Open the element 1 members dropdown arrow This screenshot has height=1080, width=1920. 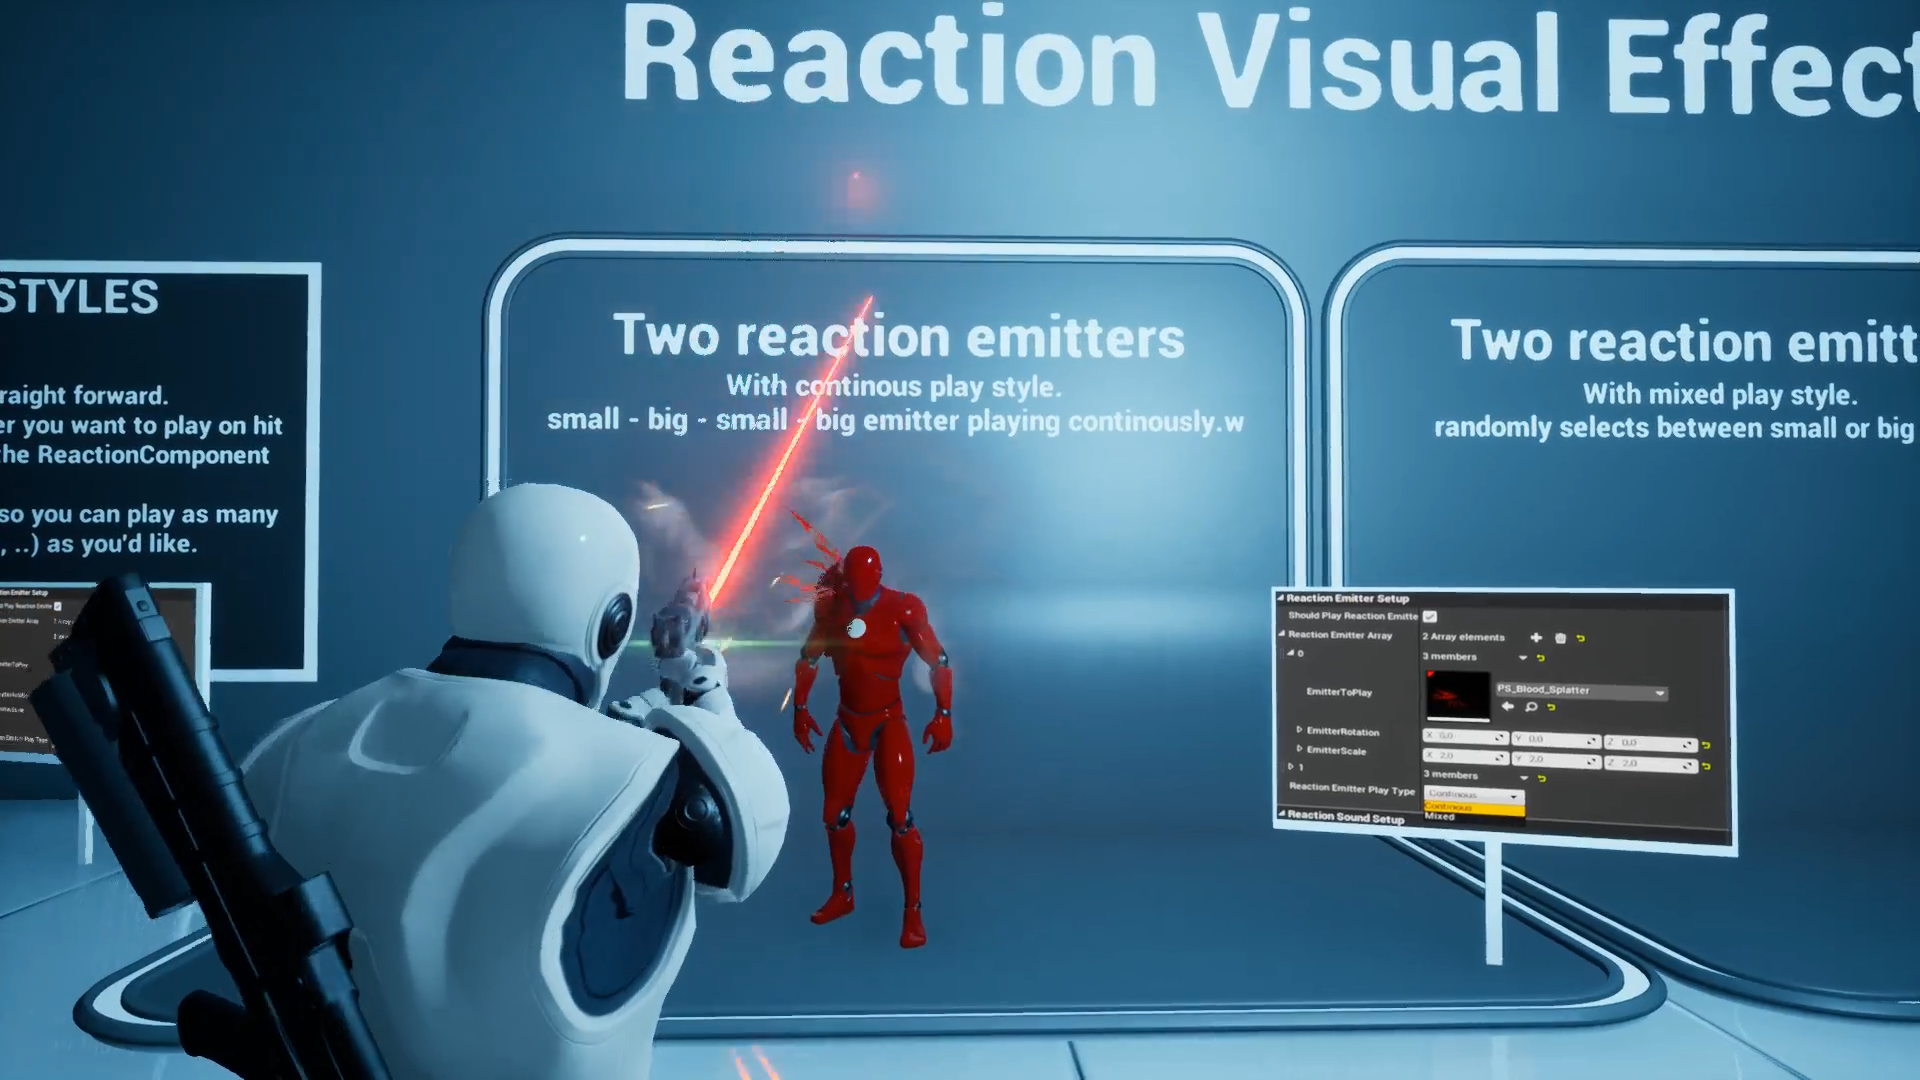click(x=1524, y=778)
